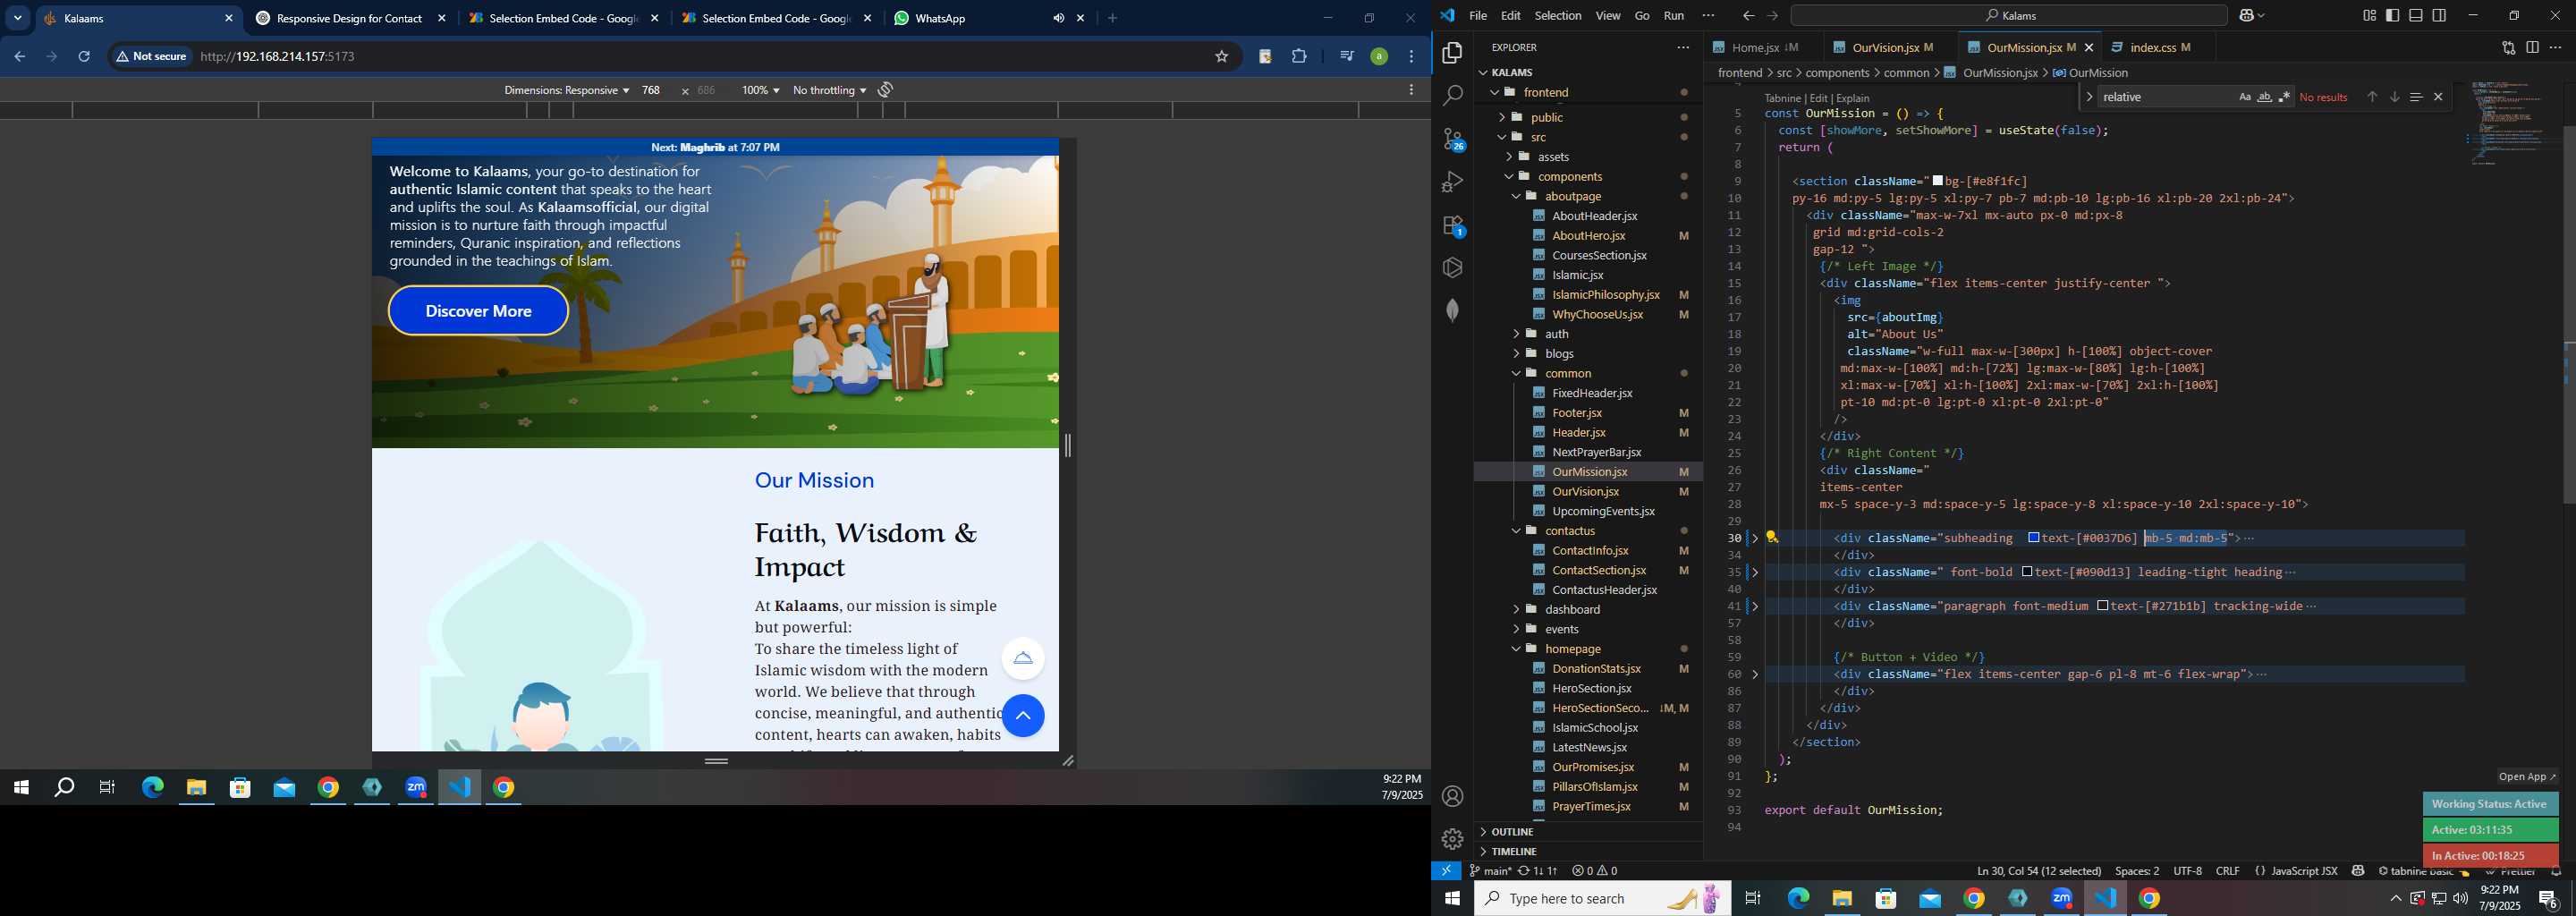The height and width of the screenshot is (916, 2576).
Task: Toggle the bottom panel visibility
Action: (2416, 15)
